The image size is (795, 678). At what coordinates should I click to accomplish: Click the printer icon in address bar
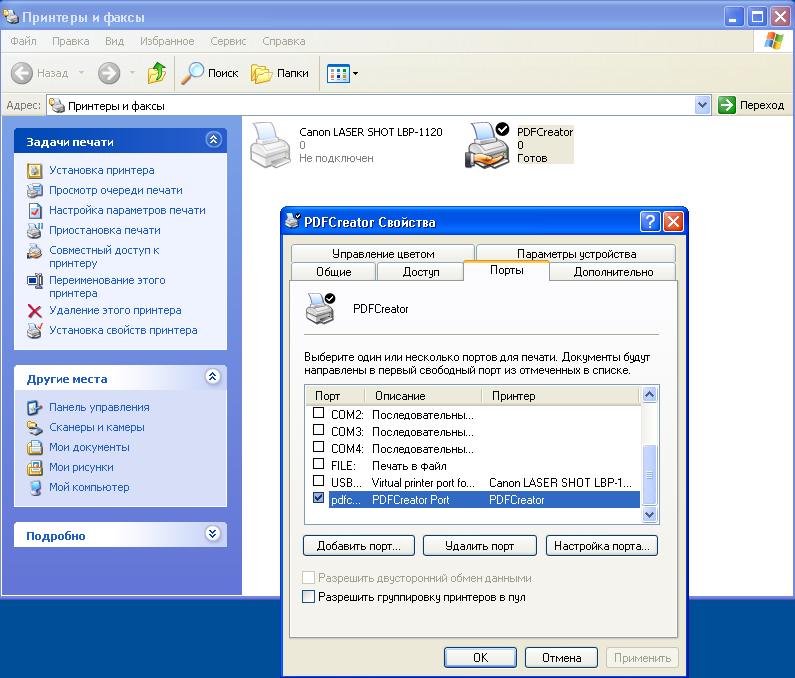pos(57,105)
